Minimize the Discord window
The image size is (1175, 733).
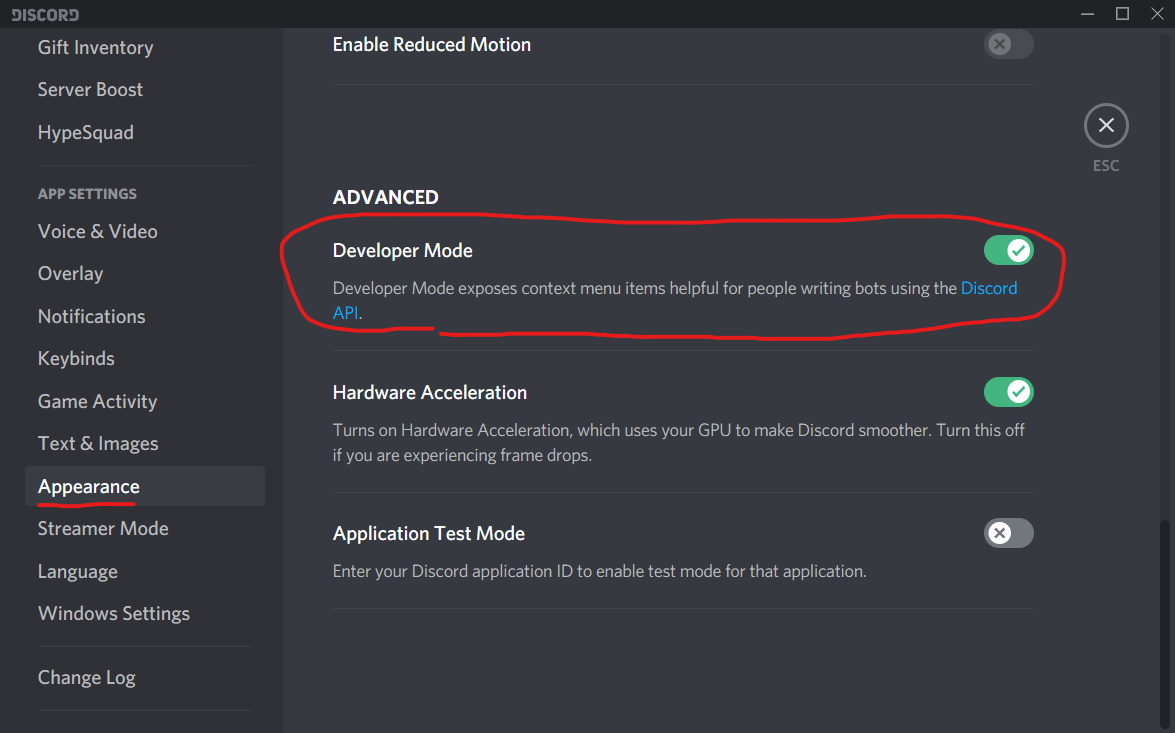tap(1087, 13)
